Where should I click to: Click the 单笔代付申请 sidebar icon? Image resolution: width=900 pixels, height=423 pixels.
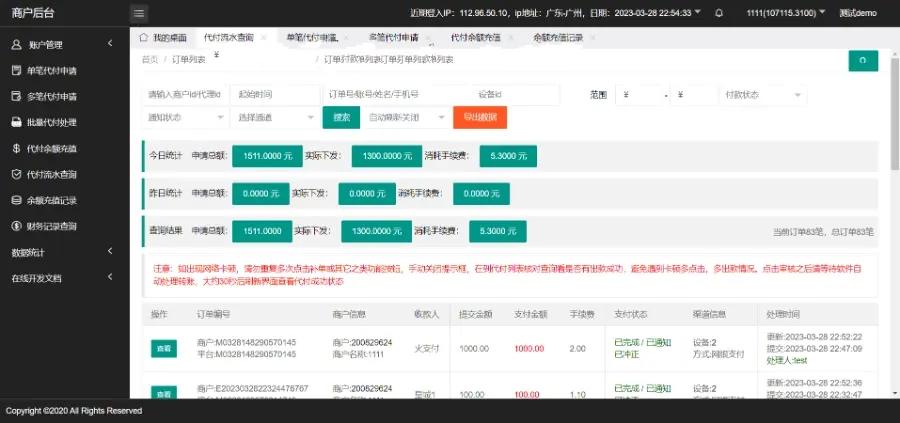coord(17,70)
